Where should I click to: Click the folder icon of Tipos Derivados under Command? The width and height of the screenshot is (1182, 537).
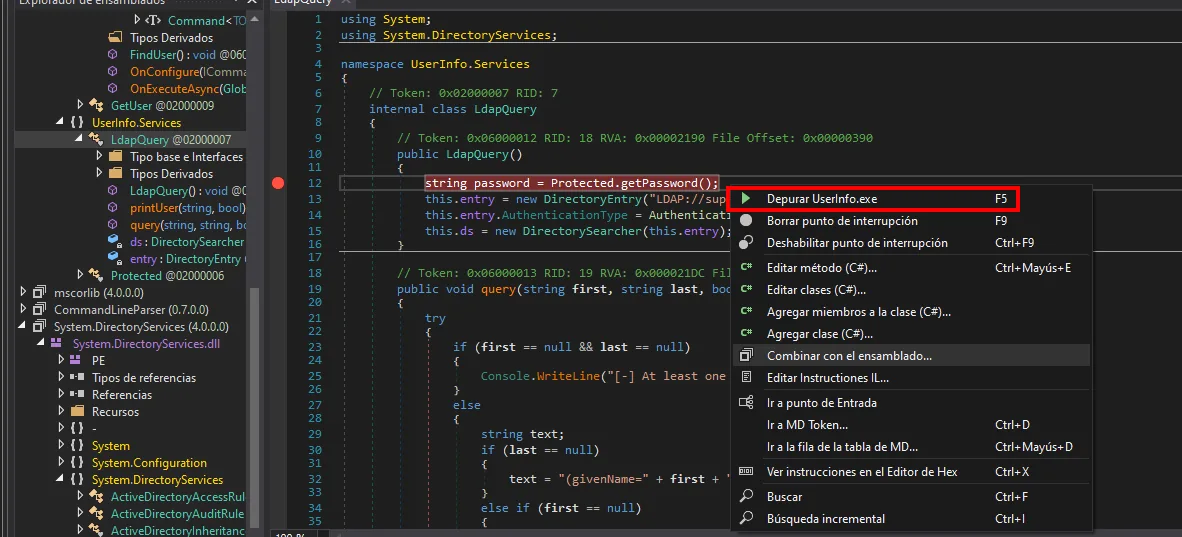(115, 37)
